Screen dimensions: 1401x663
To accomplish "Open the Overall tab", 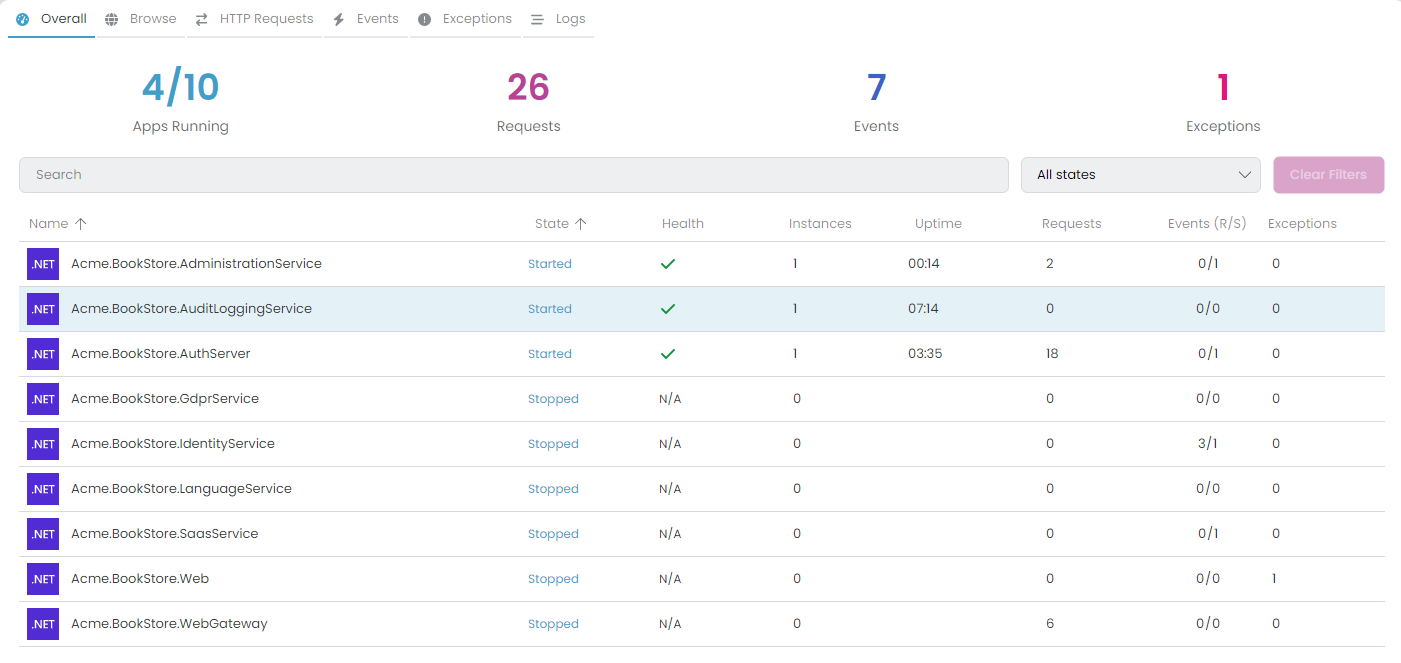I will click(x=51, y=19).
